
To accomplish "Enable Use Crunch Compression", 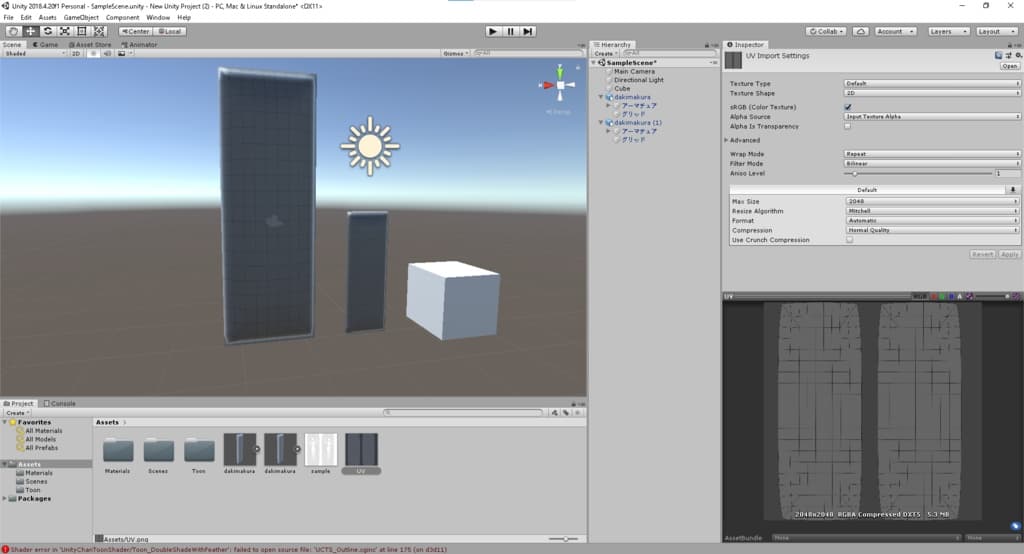I will pos(850,240).
